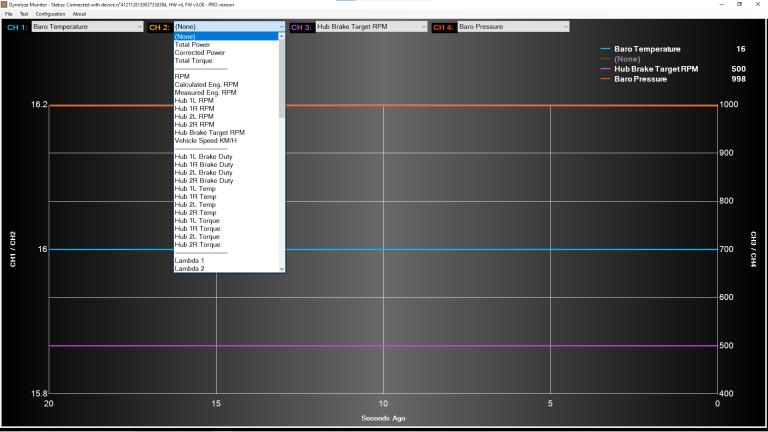Select Hub 1L RPM
Screen dimensions: 768x432
click(x=226, y=101)
